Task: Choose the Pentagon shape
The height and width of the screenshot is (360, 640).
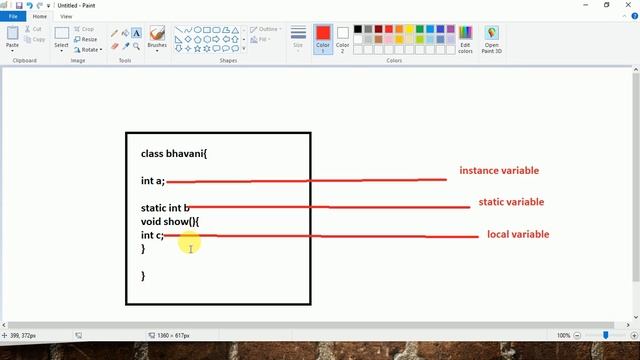Action: pos(198,40)
